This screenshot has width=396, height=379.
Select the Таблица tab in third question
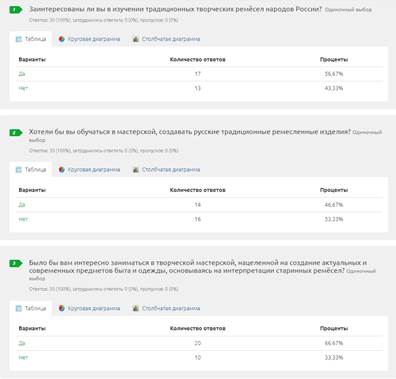point(31,308)
